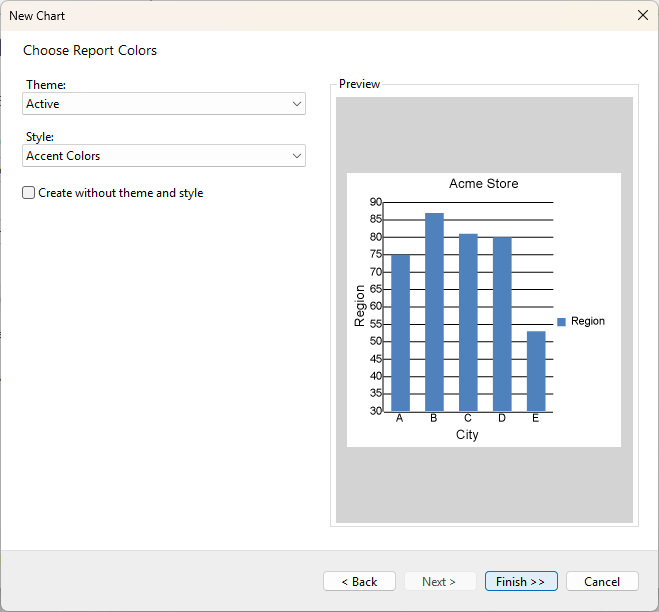Click bar C in the chart preview
The height and width of the screenshot is (612, 659).
coord(468,322)
